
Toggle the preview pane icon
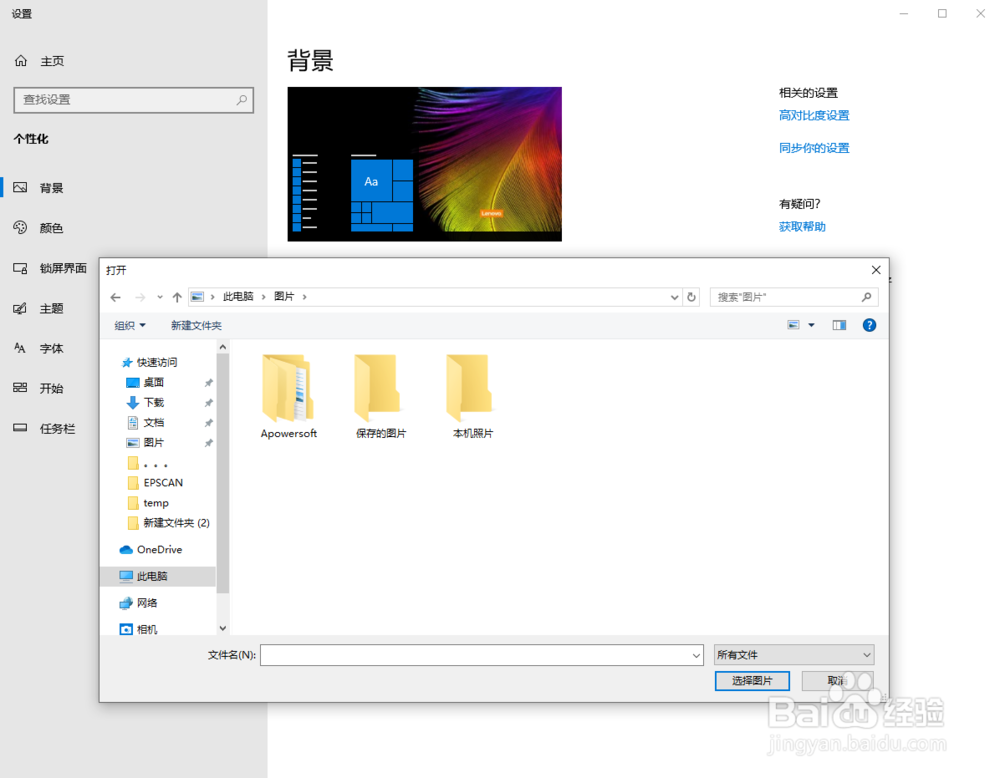[x=839, y=325]
